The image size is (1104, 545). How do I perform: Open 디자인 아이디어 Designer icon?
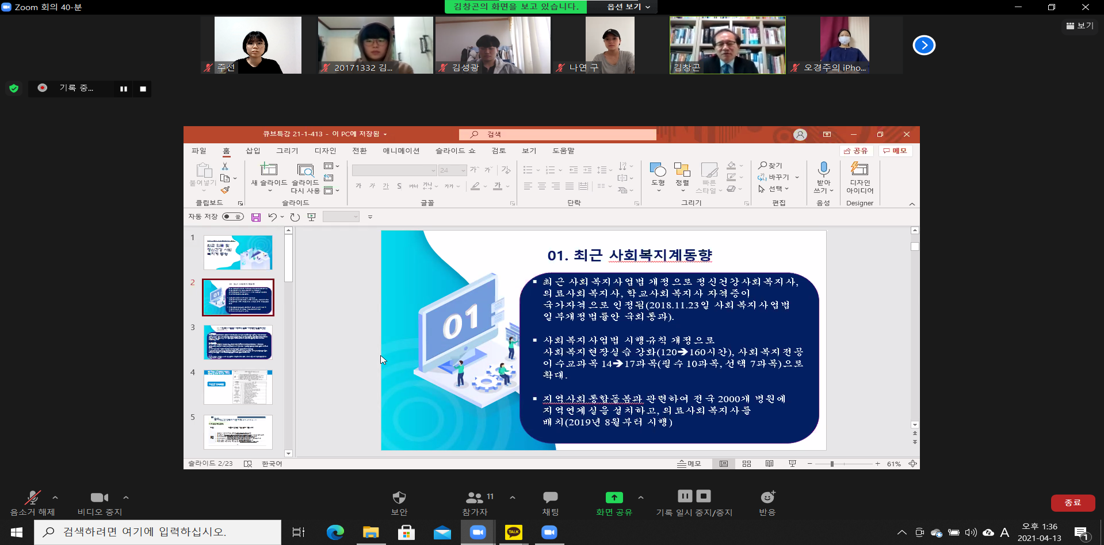pos(859,172)
